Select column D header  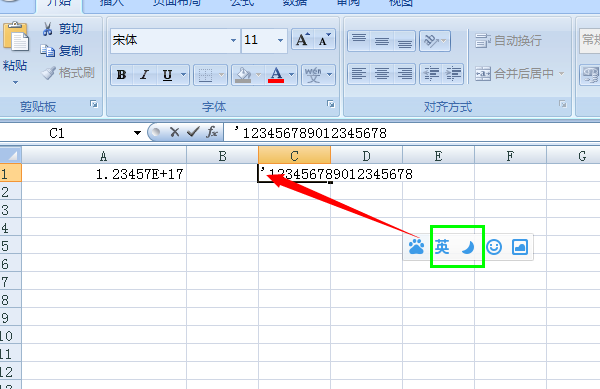pyautogui.click(x=366, y=156)
